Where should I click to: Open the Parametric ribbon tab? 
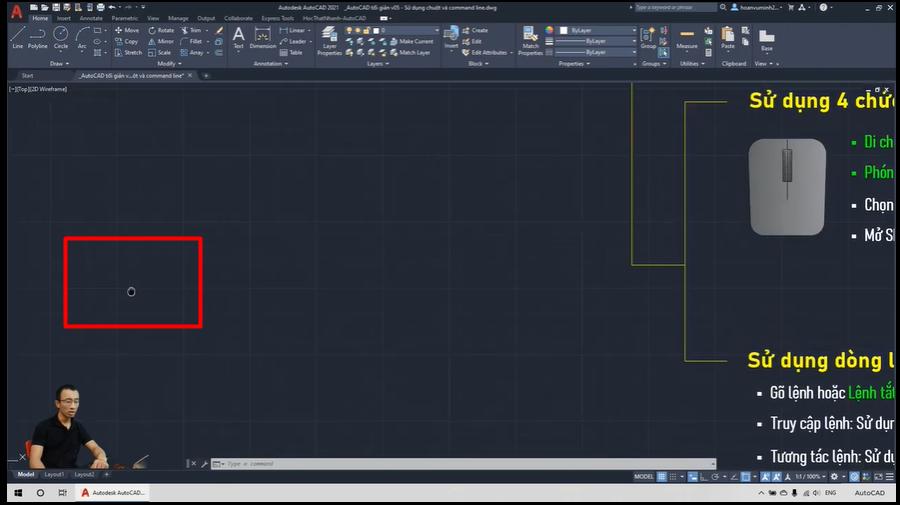pos(125,18)
